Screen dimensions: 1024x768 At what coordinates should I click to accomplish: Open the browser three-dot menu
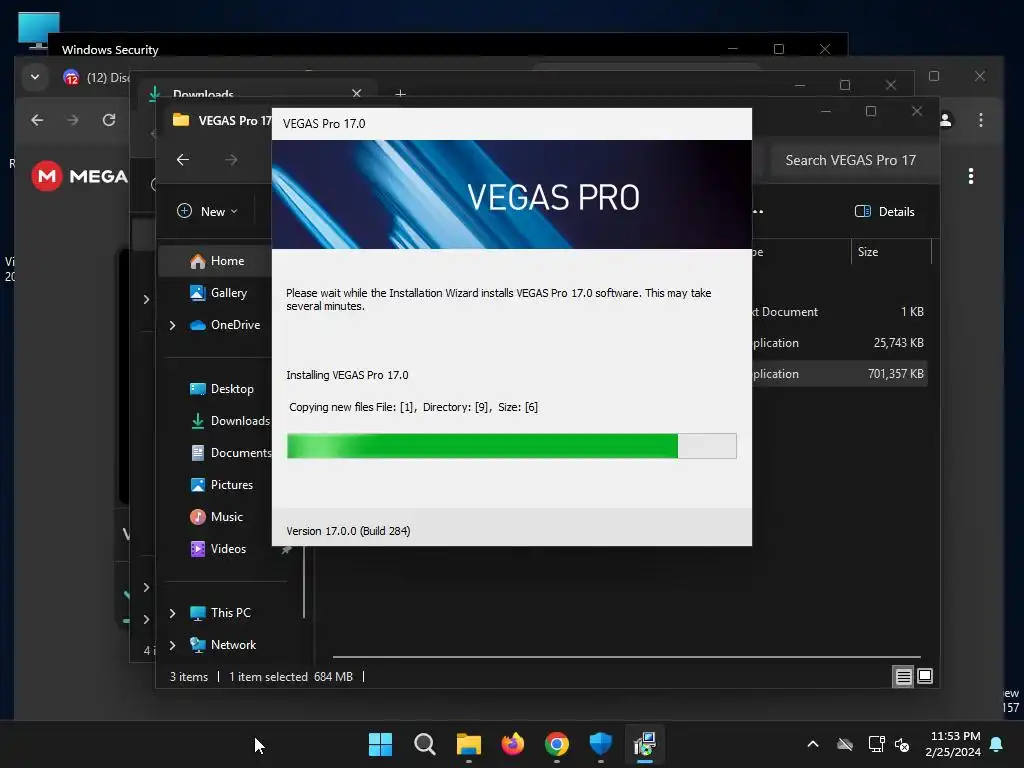click(980, 120)
